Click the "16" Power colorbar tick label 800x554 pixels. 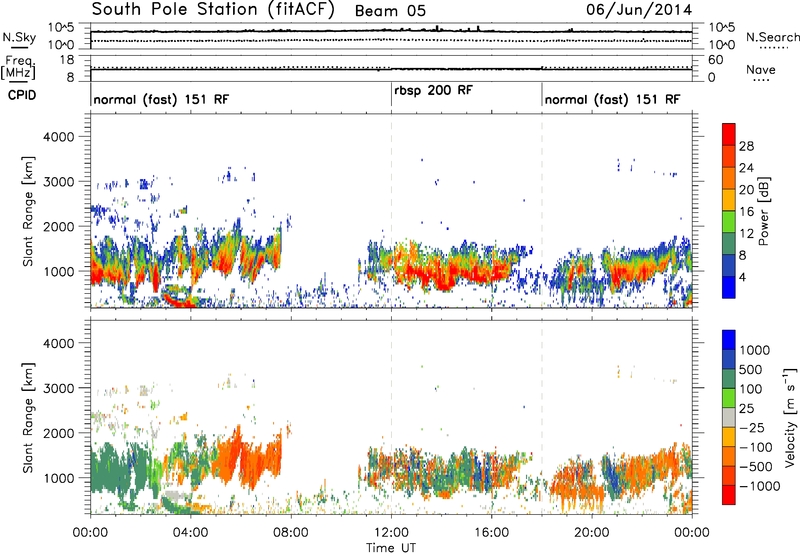coord(746,212)
